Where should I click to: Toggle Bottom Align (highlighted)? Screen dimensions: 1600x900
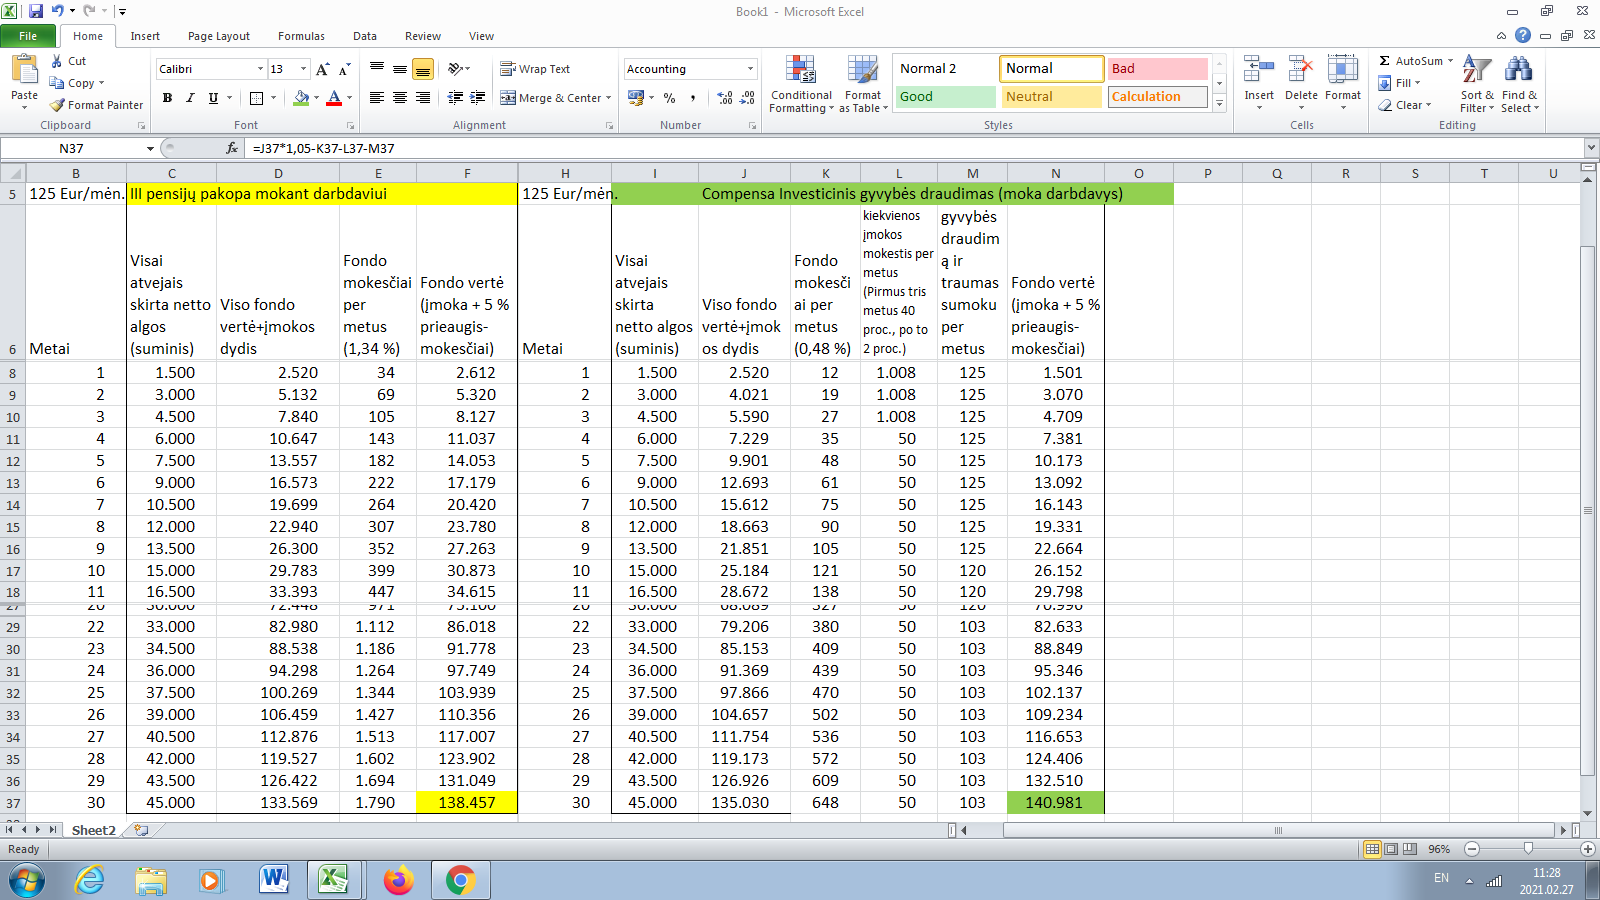coord(423,69)
